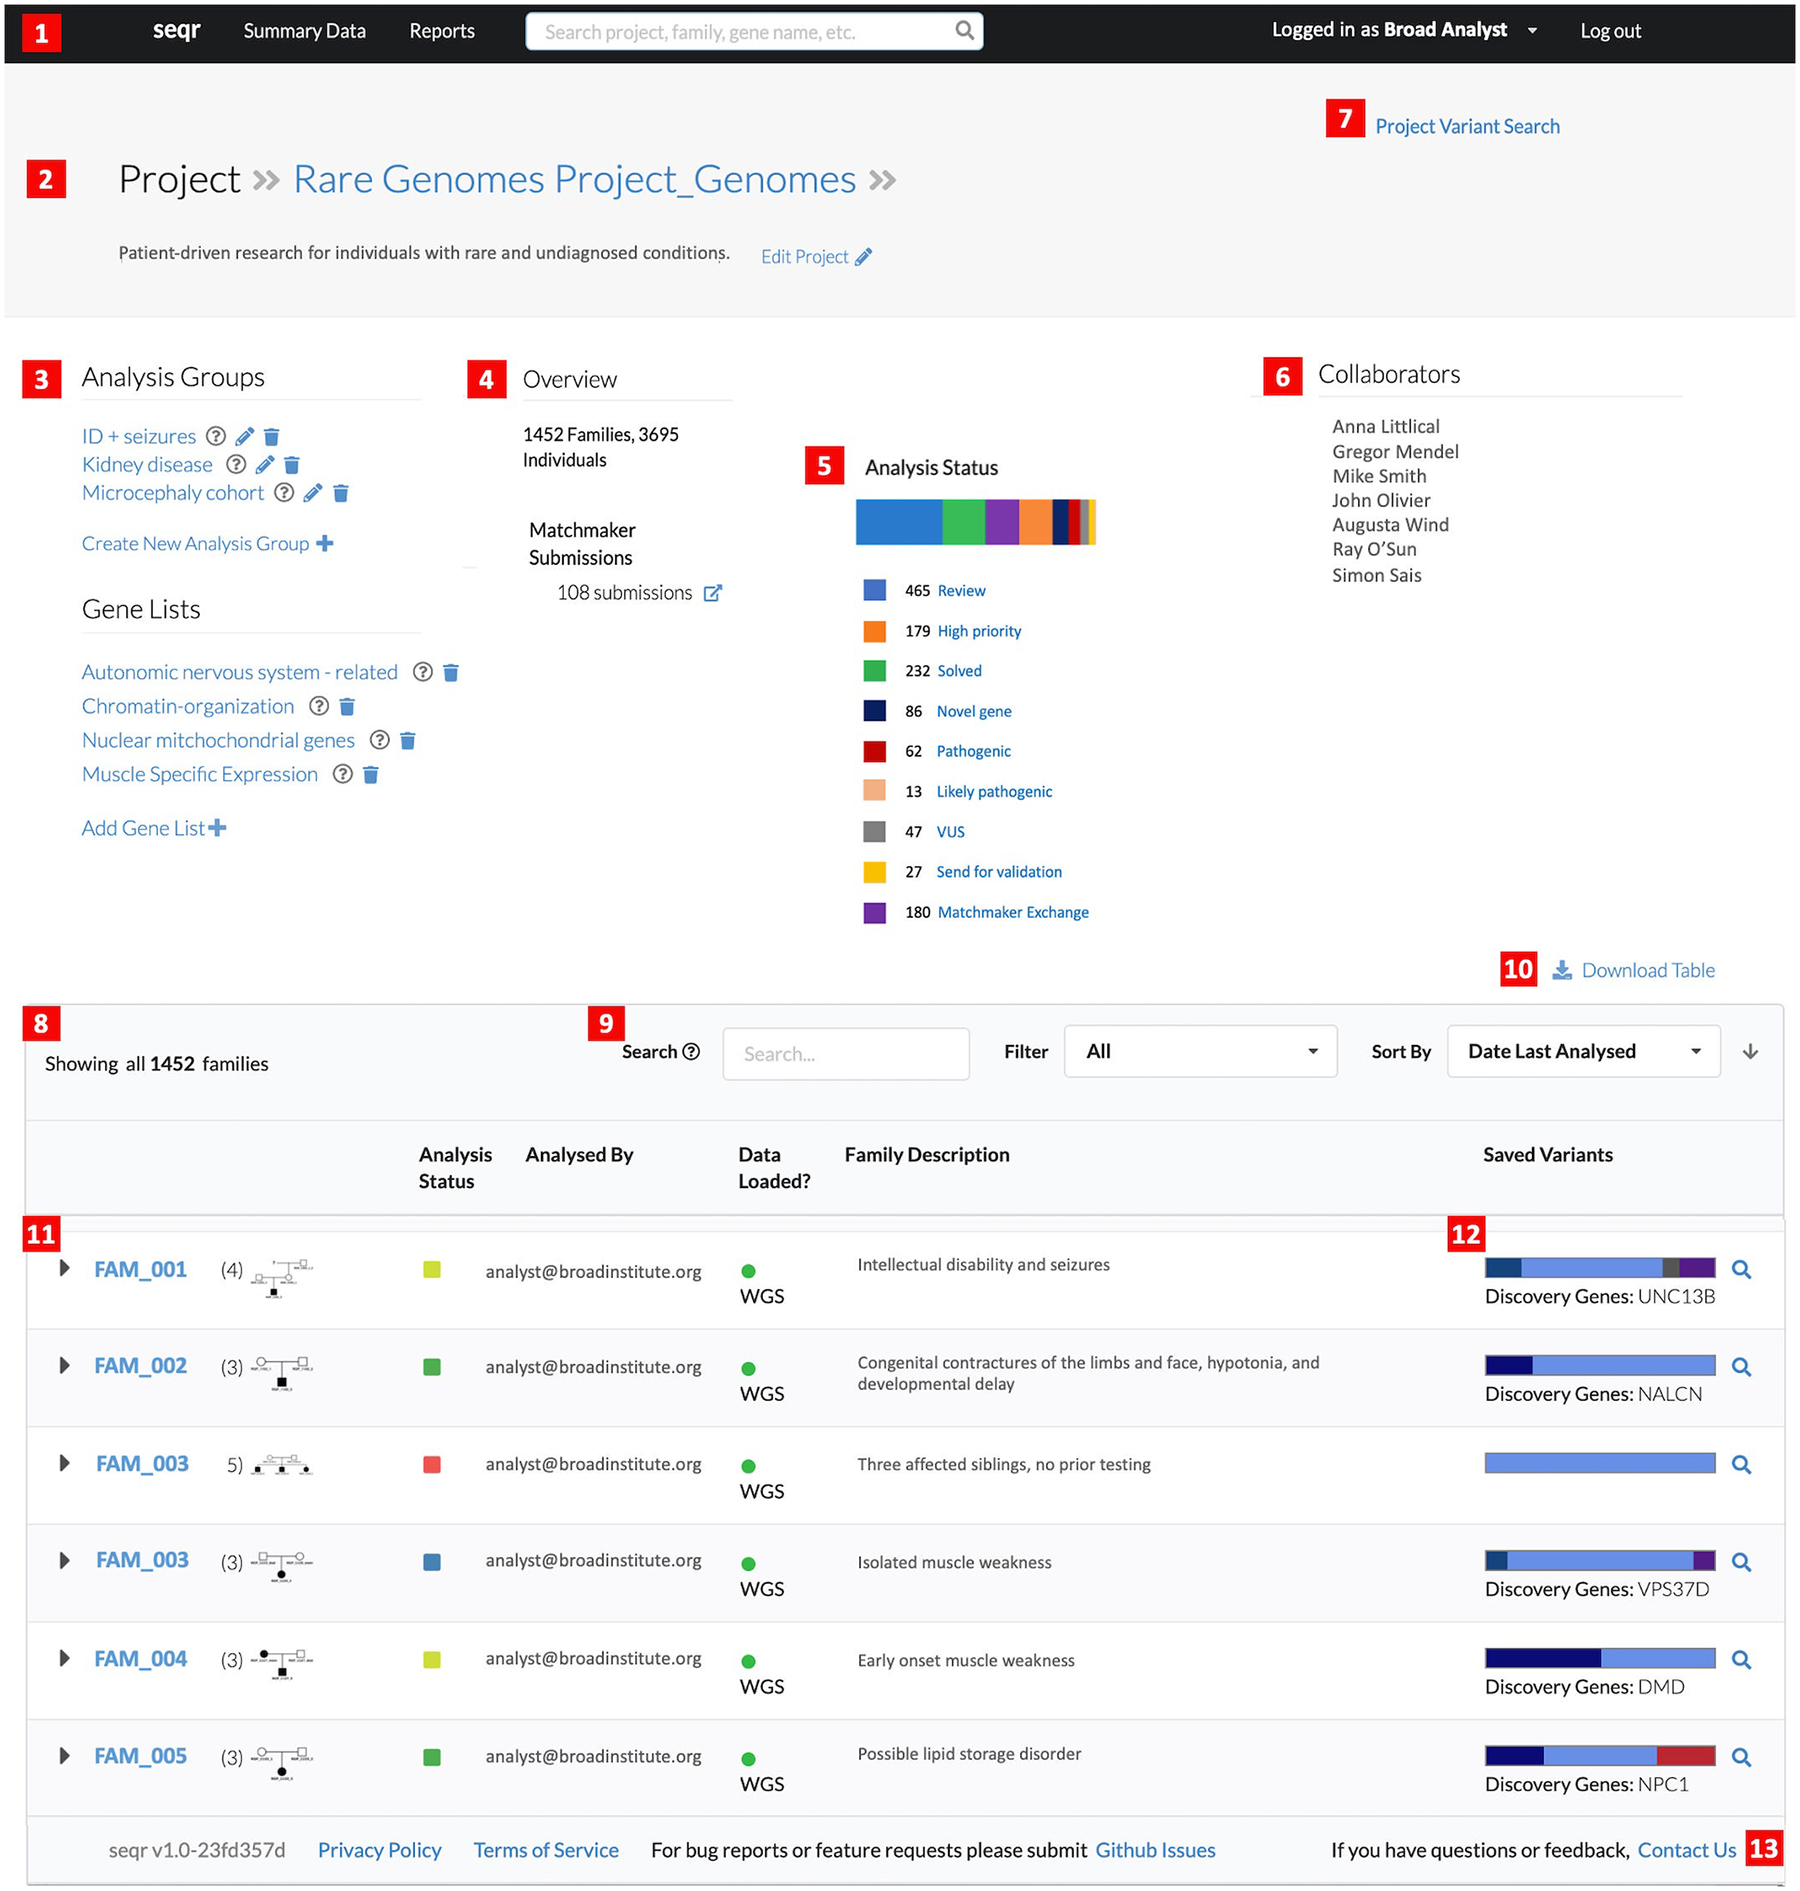
Task: Delete Nuclear mitchochondrial genes list
Action: point(408,740)
